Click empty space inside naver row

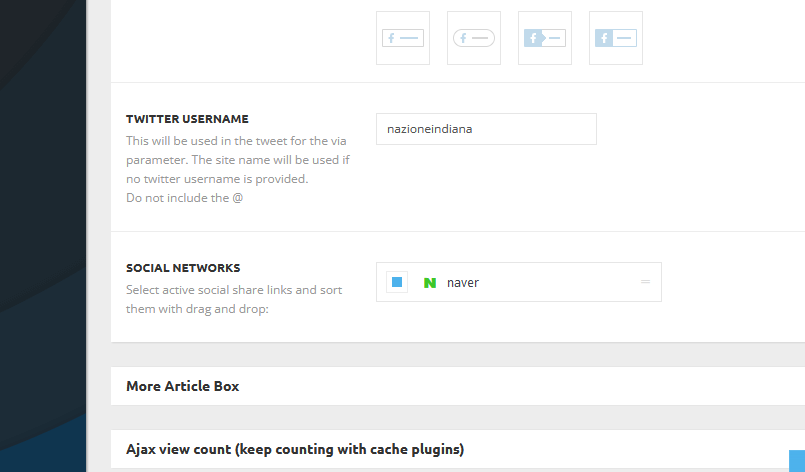pos(560,283)
